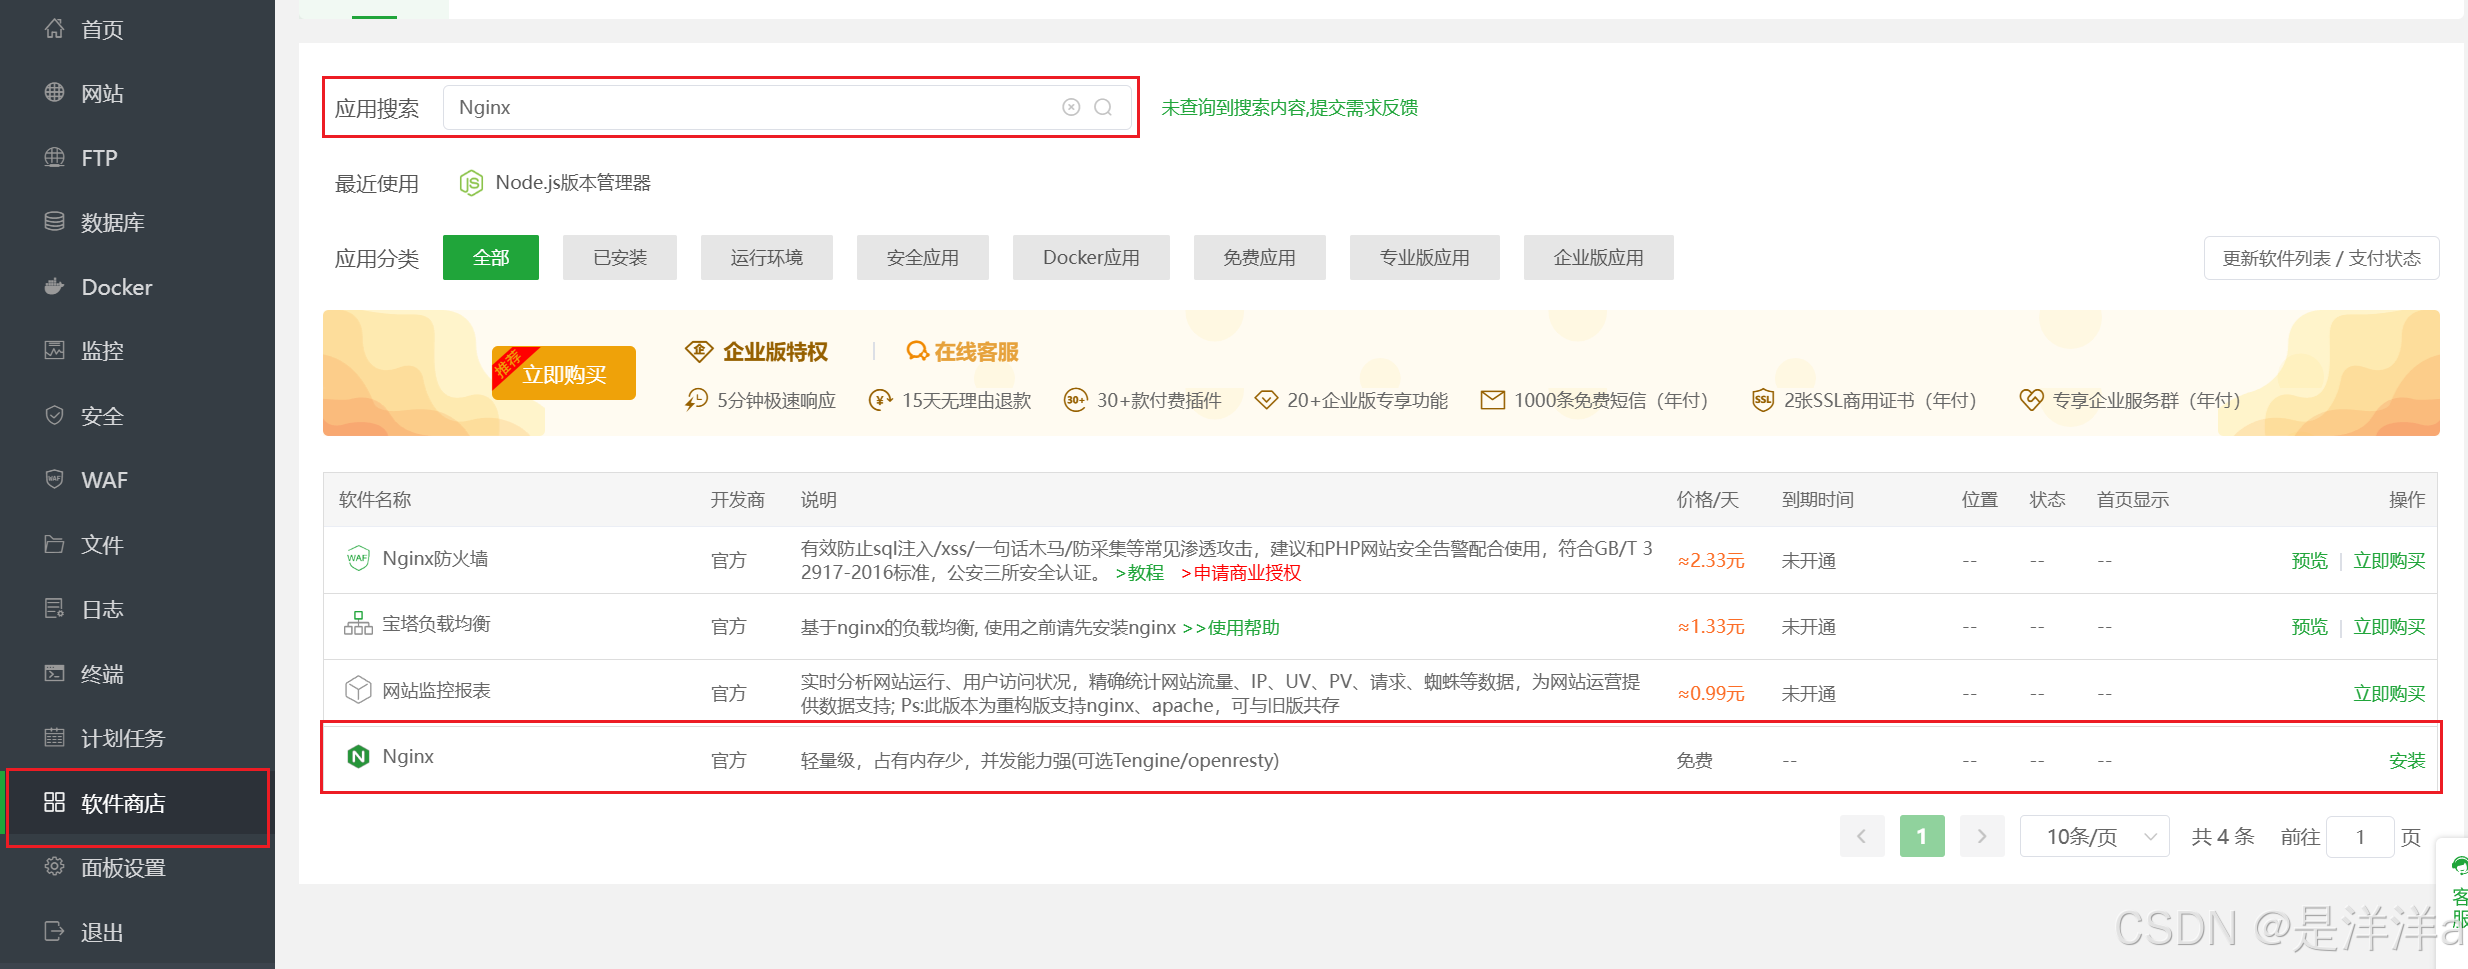Open the >>使用帮助 link

coord(1231,627)
